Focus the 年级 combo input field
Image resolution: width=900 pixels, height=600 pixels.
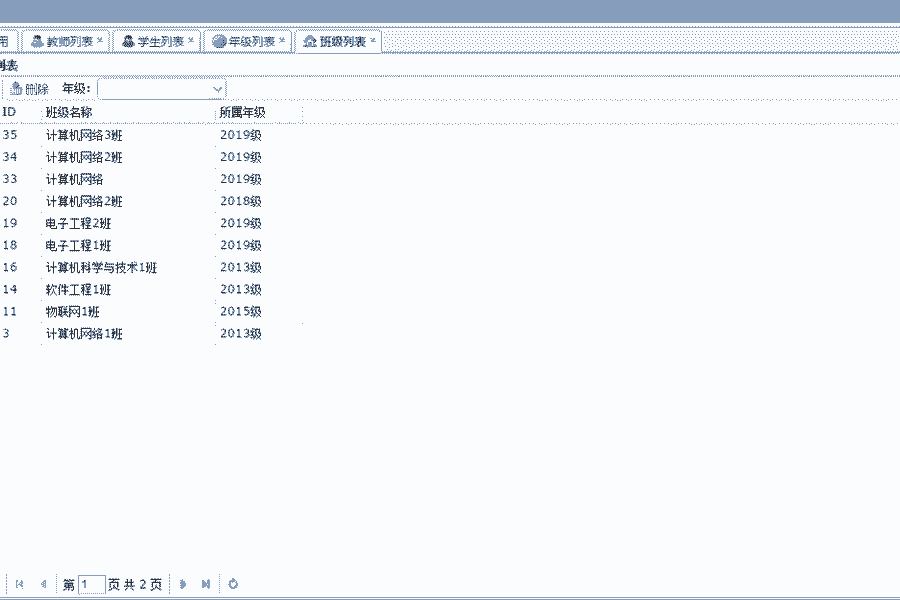click(154, 89)
